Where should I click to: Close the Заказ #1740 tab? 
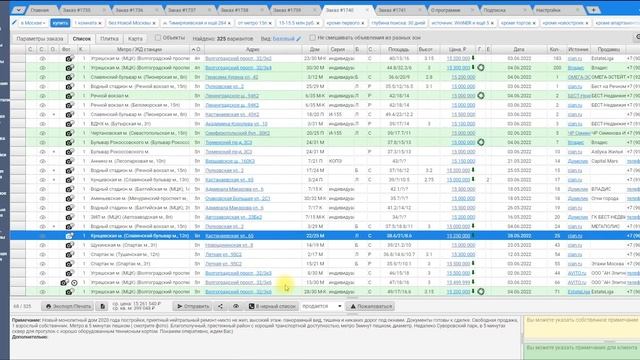coord(367,10)
